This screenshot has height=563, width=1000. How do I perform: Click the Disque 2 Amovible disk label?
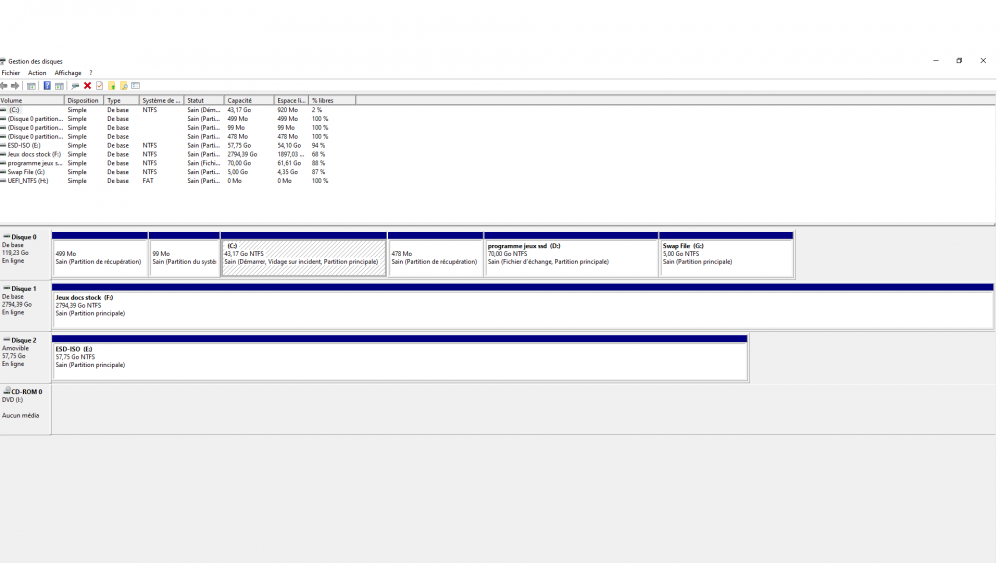coord(26,358)
